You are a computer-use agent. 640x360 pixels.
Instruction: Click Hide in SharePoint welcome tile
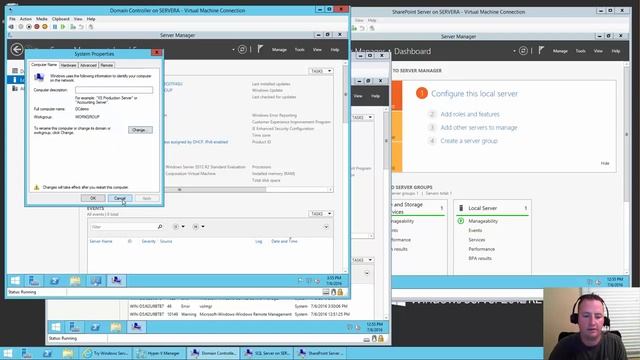click(605, 163)
